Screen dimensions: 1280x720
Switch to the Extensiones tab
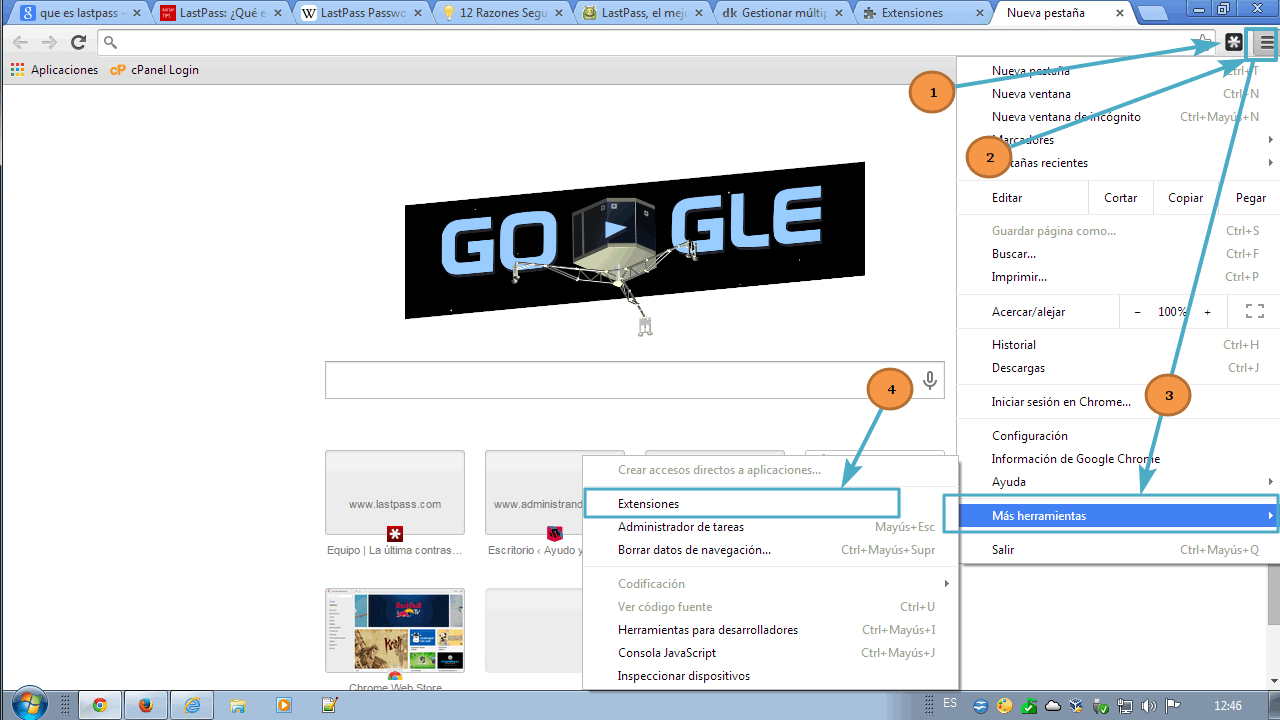[924, 13]
